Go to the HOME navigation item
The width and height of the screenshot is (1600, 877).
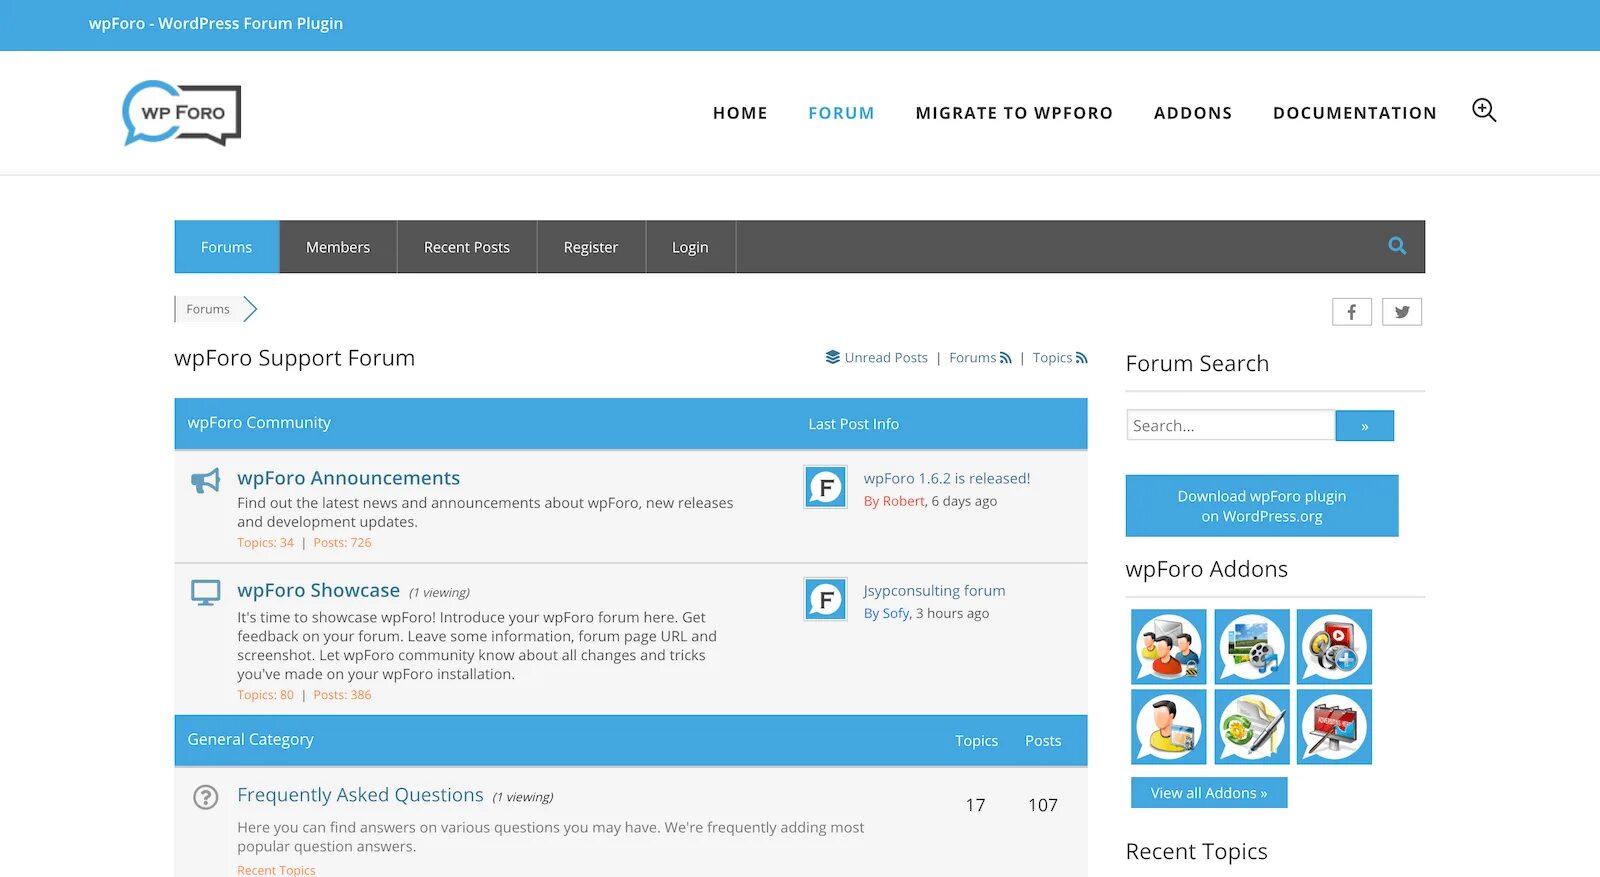[x=740, y=113]
